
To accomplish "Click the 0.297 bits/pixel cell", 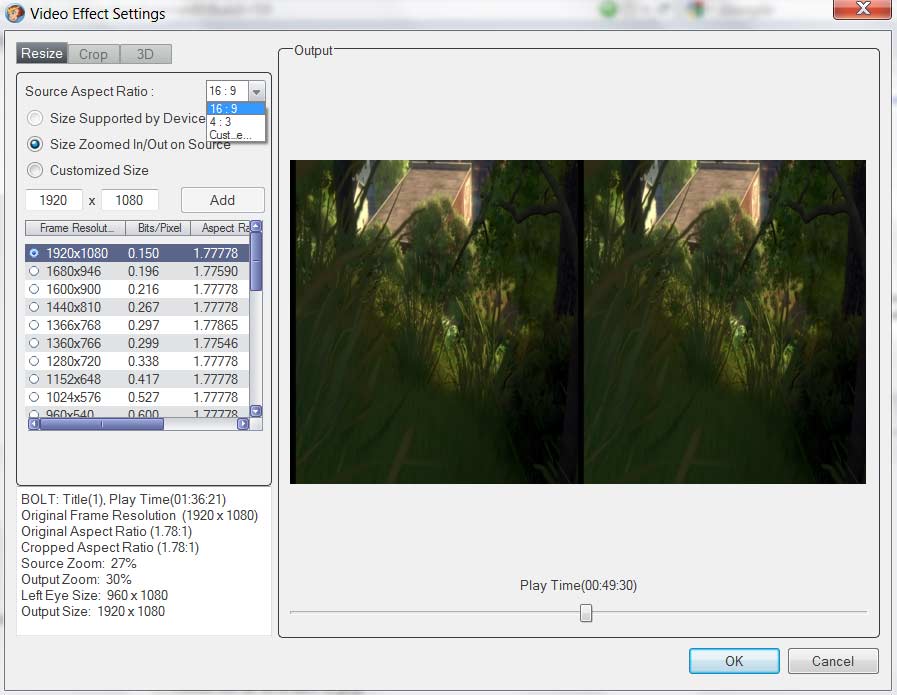I will [x=144, y=325].
